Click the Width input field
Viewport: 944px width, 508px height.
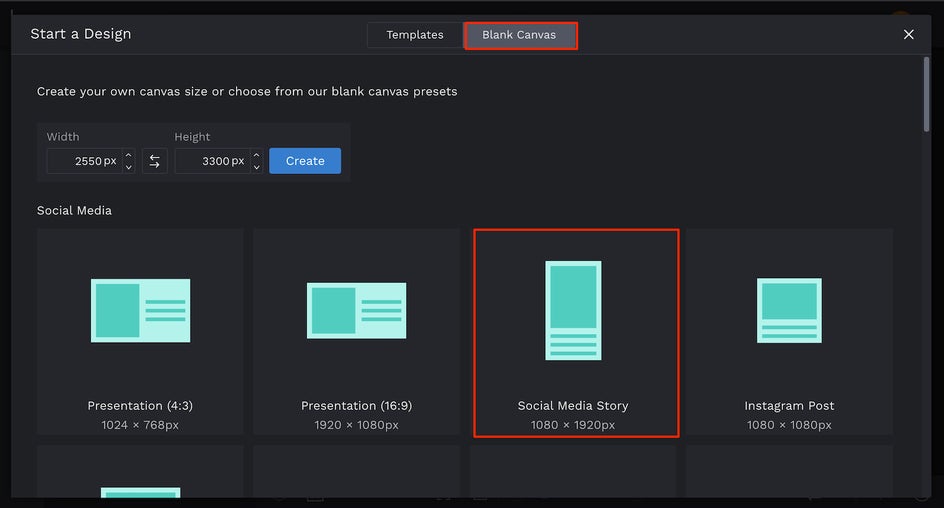(83, 161)
